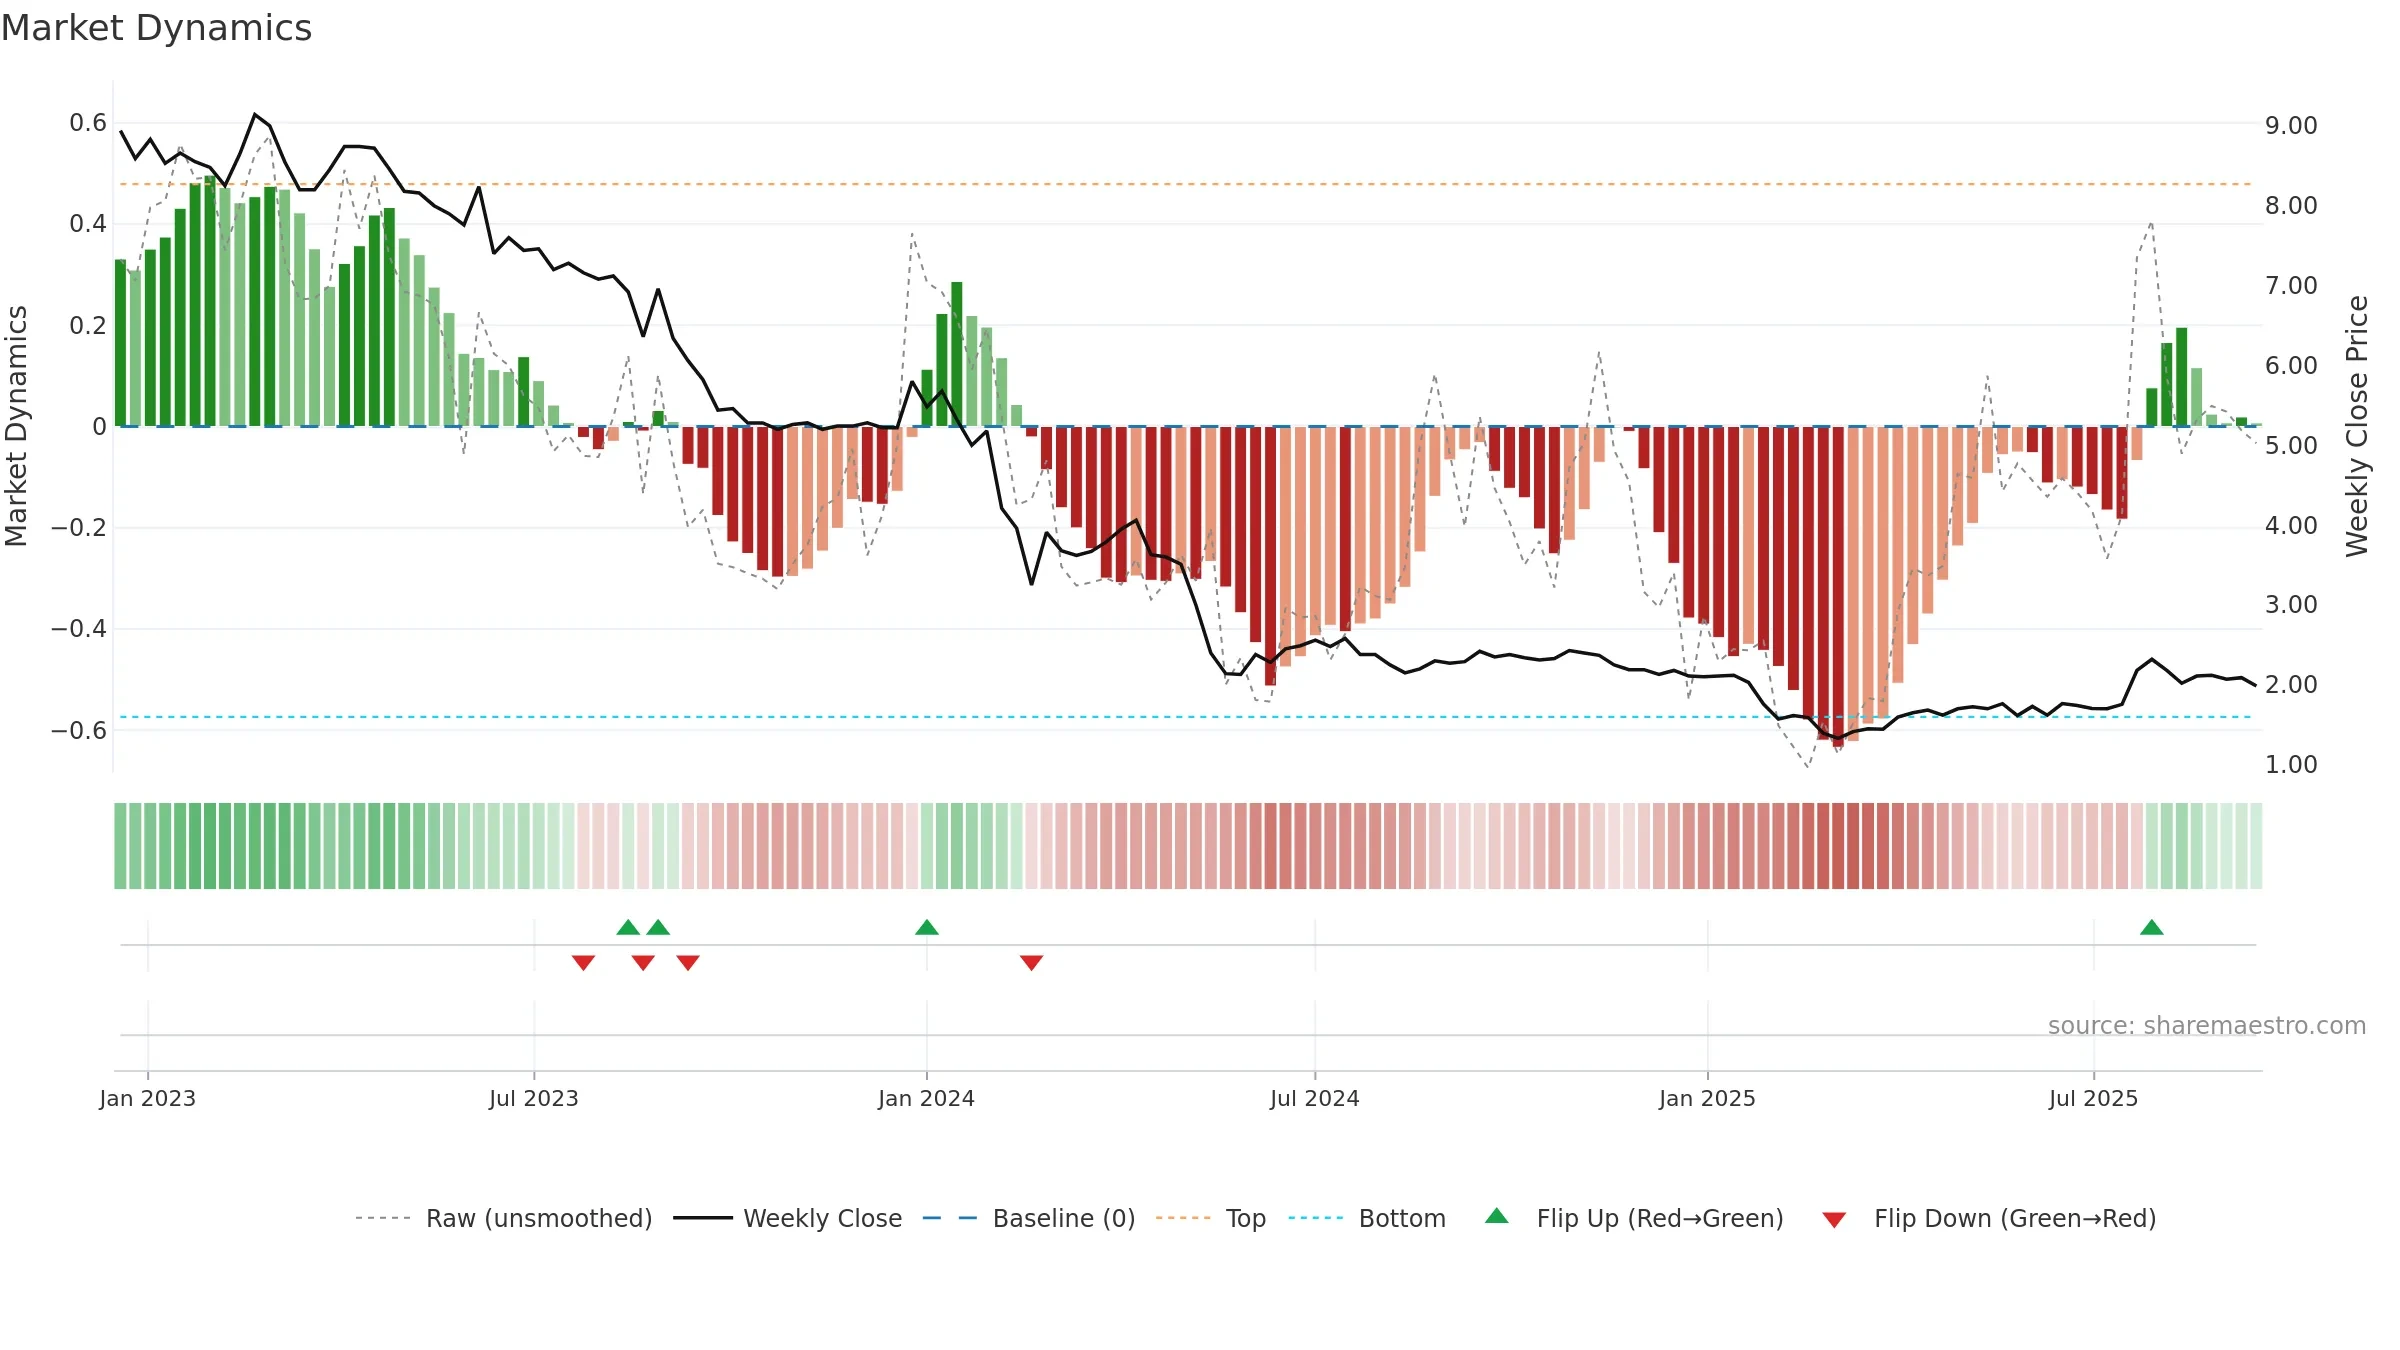Image resolution: width=2400 pixels, height=1350 pixels.
Task: Click the 5.00 price axis label
Action: pyautogui.click(x=2291, y=445)
